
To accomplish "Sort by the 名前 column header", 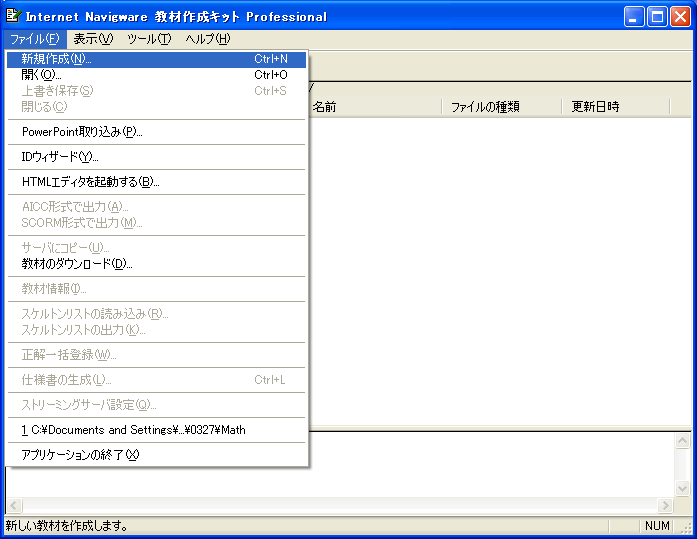I will (375, 107).
